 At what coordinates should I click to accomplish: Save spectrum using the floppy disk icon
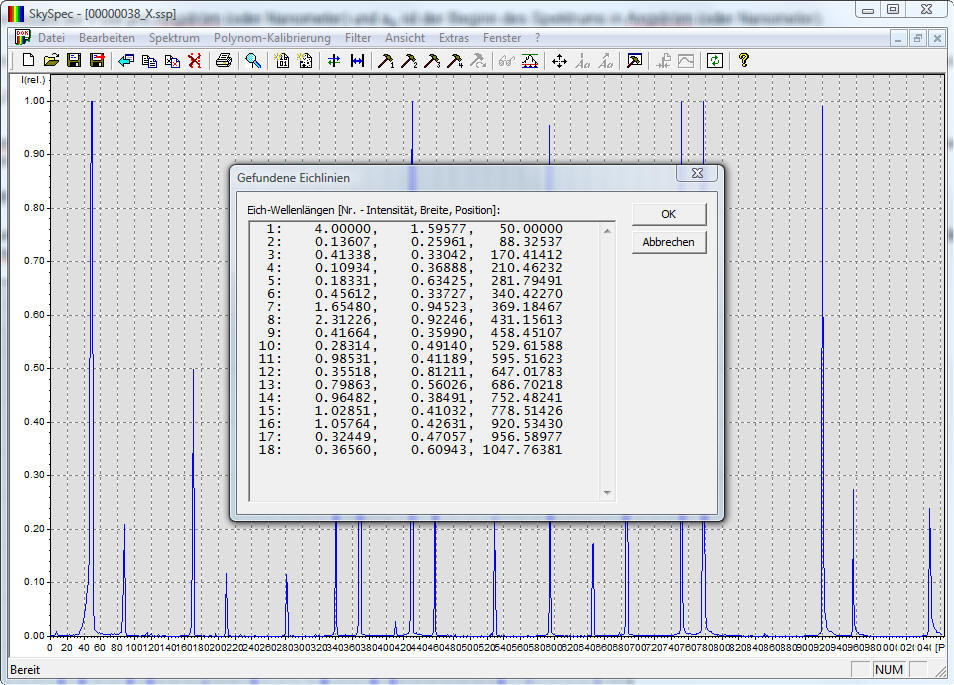[x=74, y=61]
